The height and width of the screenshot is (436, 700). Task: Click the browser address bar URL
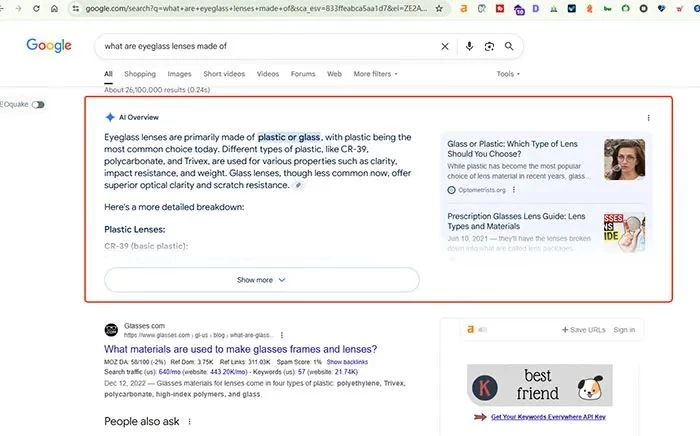(x=256, y=8)
